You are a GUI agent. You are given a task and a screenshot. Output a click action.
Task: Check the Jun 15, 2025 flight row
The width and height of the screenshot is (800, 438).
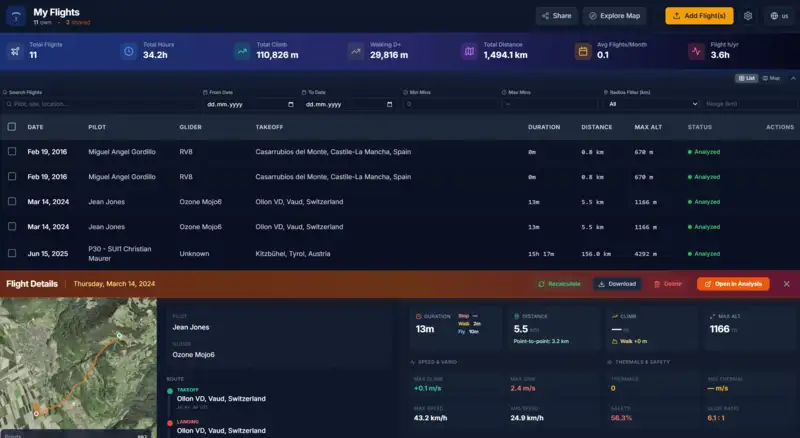pos(12,253)
